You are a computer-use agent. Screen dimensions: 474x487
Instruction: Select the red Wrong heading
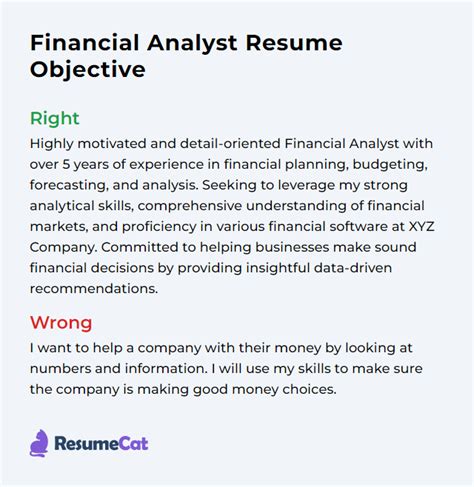tap(61, 322)
